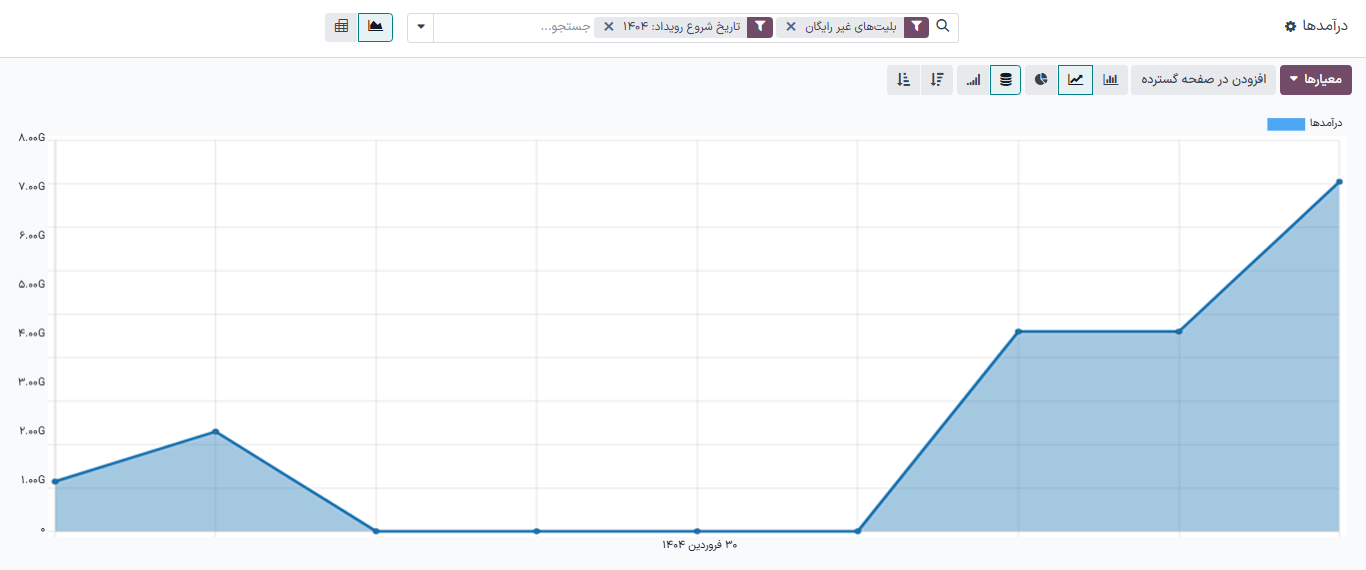Switch to bar chart view
The image size is (1366, 570).
[1111, 80]
